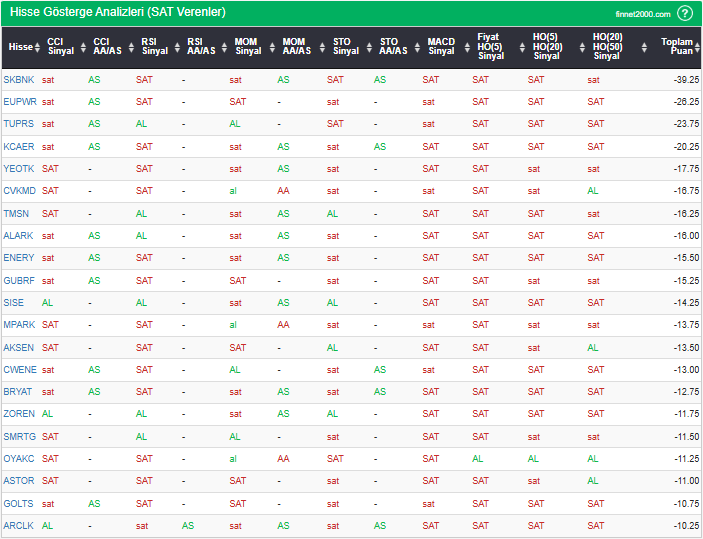Viewport: 703px width, 539px height.
Task: Select OYAKC Fiyat HO(5) signal AL
Action: [477, 459]
